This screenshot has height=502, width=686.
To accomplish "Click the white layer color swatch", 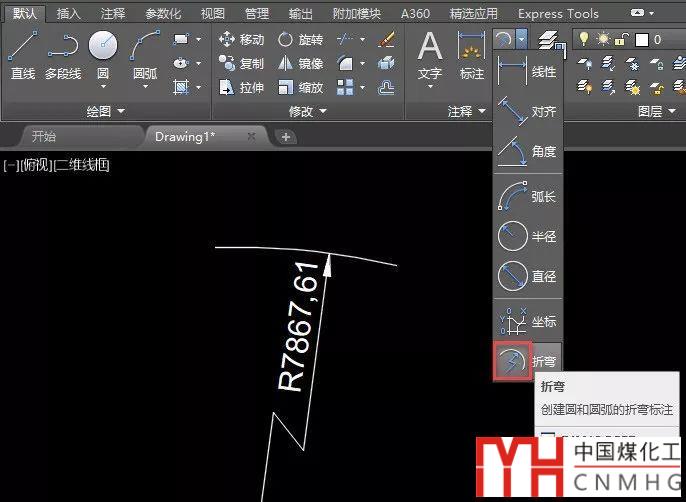I will tap(640, 39).
